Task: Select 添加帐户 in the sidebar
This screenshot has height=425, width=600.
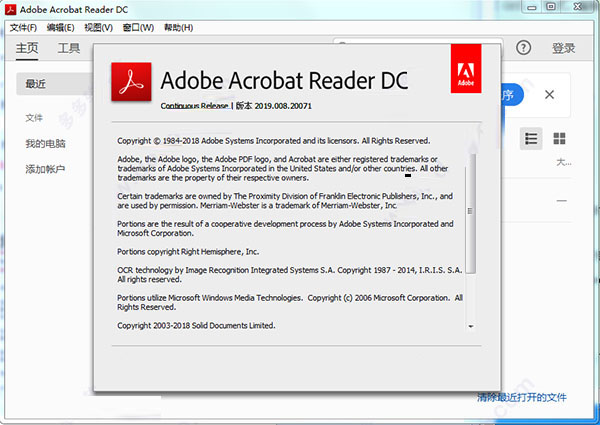Action: pyautogui.click(x=45, y=169)
